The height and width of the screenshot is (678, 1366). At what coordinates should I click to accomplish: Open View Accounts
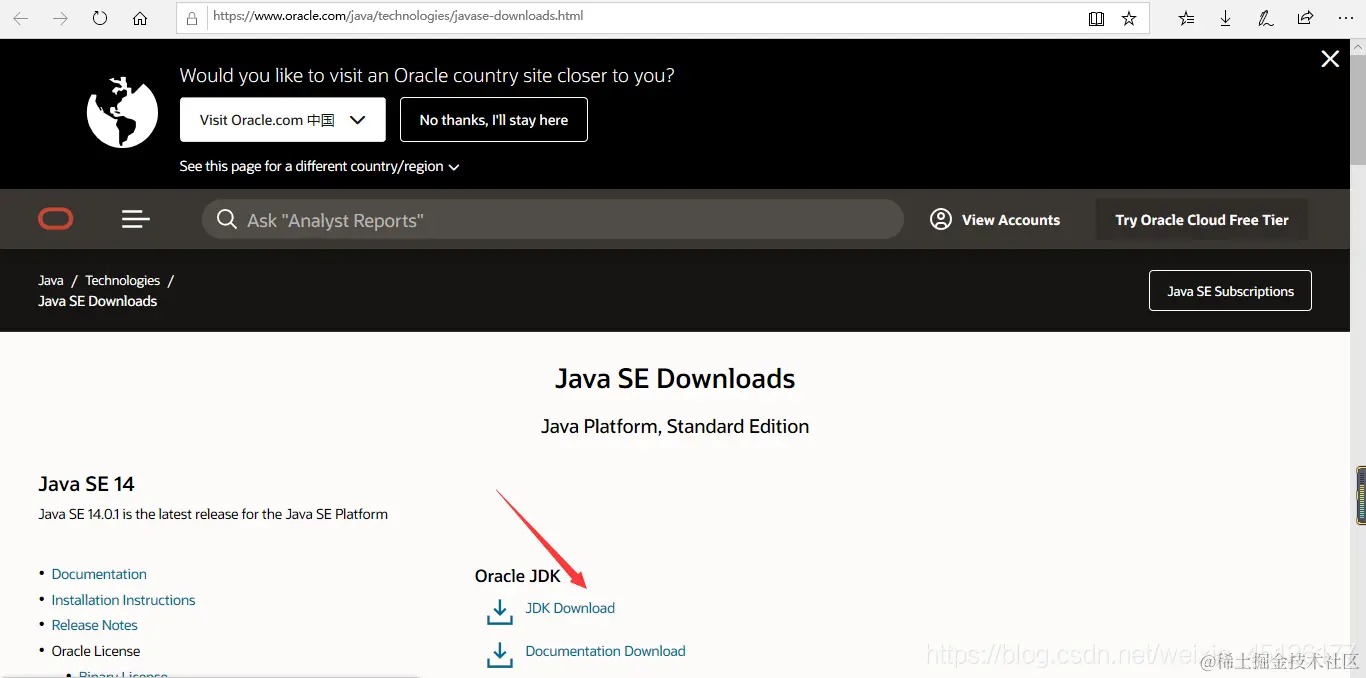(x=995, y=220)
